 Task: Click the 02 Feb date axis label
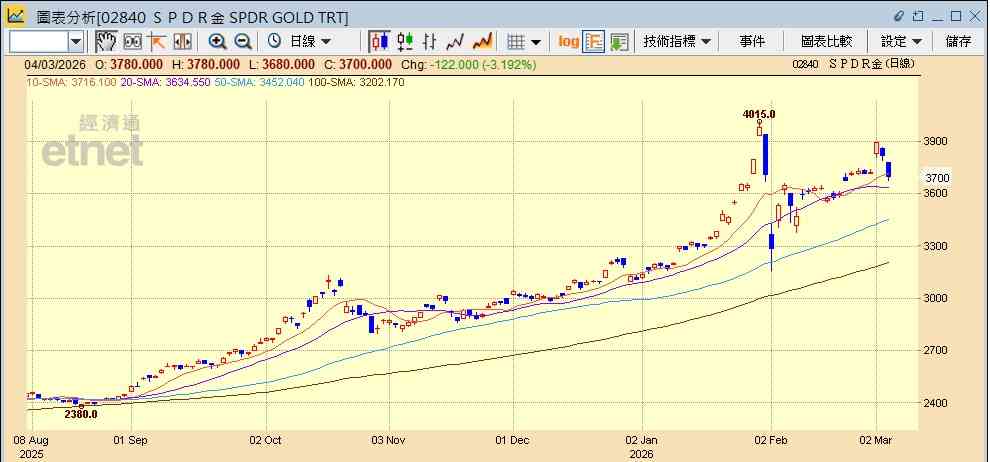click(x=772, y=440)
